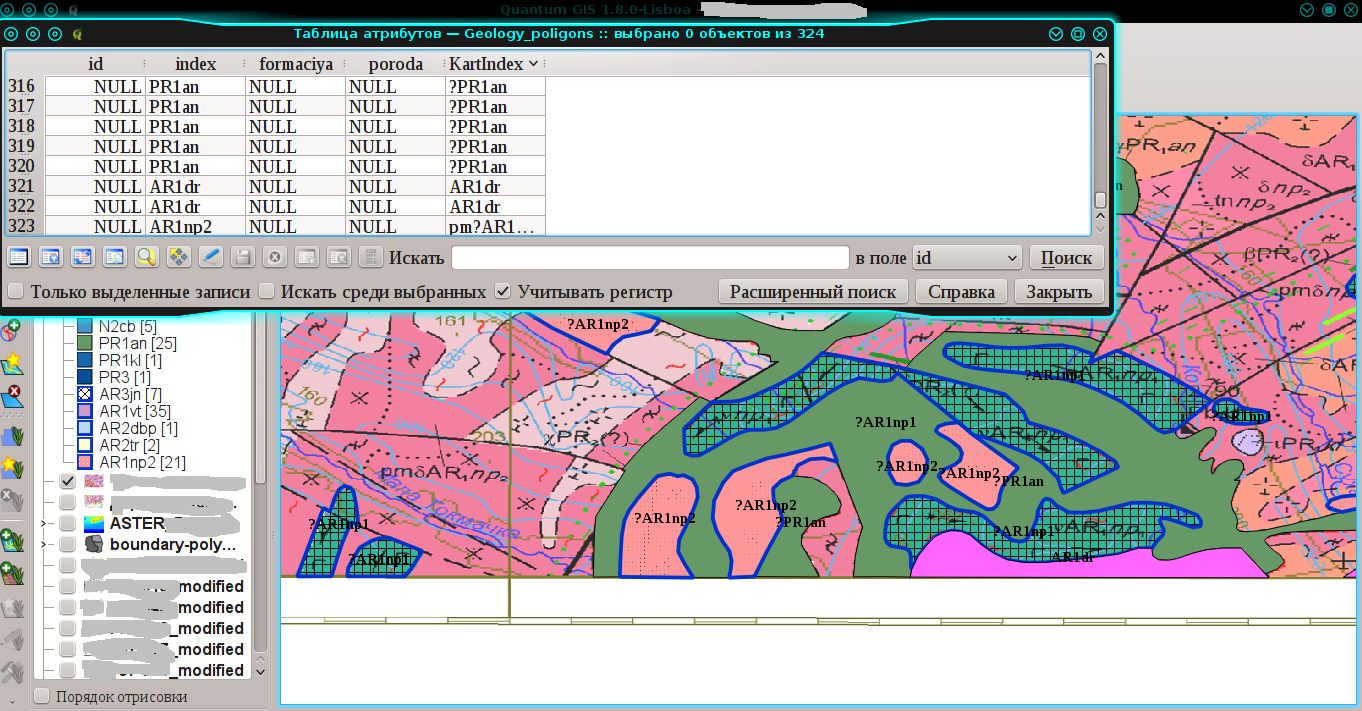
Task: Click the zoom map to selected rows icon
Action: [x=147, y=257]
